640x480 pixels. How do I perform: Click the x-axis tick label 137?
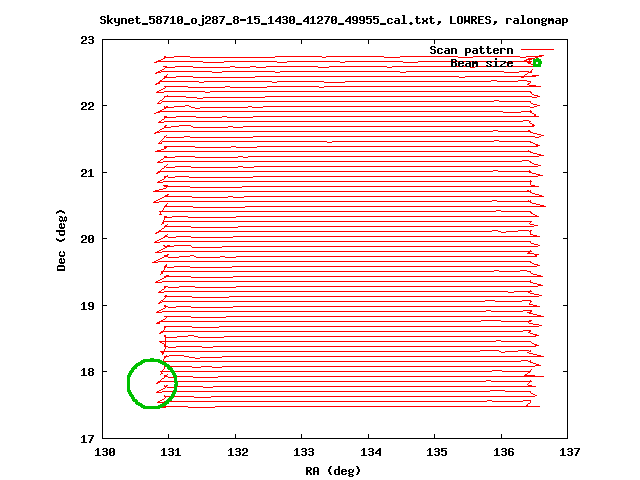pos(570,452)
